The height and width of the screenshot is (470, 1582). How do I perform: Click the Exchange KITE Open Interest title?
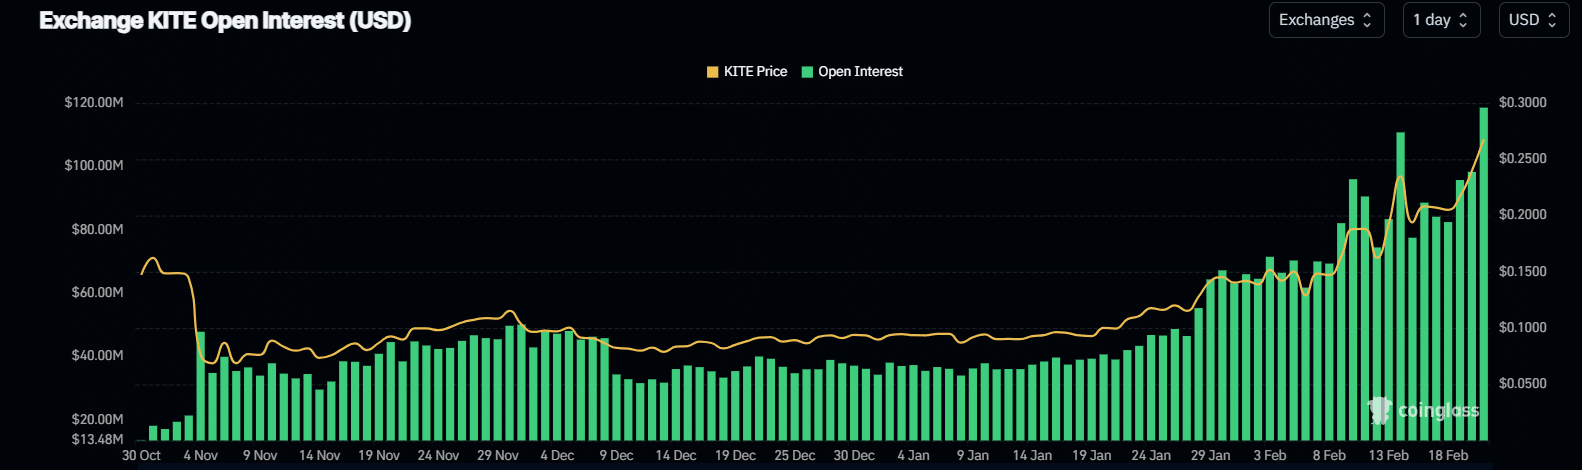(x=225, y=21)
